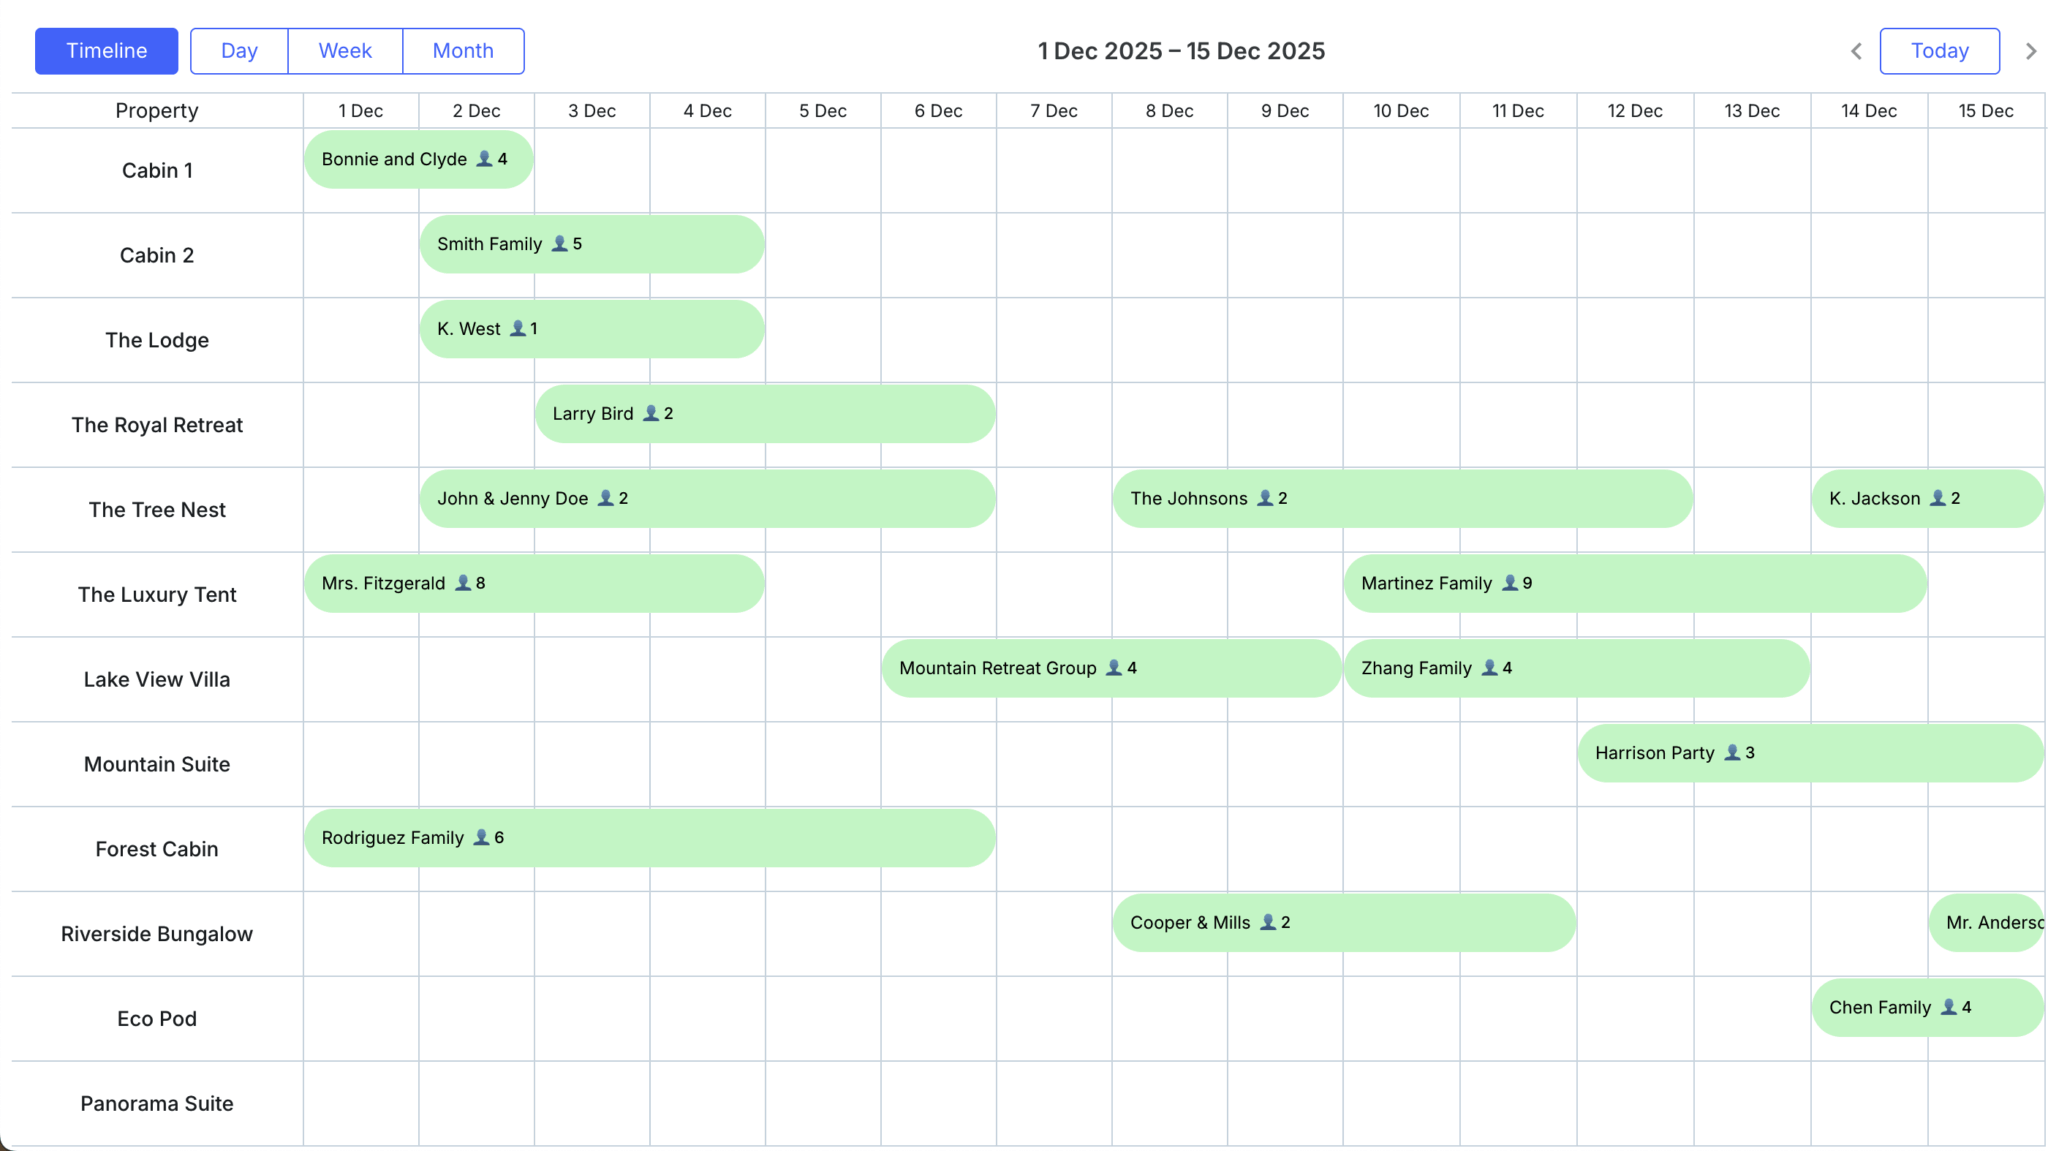This screenshot has width=2048, height=1151.
Task: Open the Chen Family booking in Eco Pod
Action: pyautogui.click(x=1928, y=1007)
